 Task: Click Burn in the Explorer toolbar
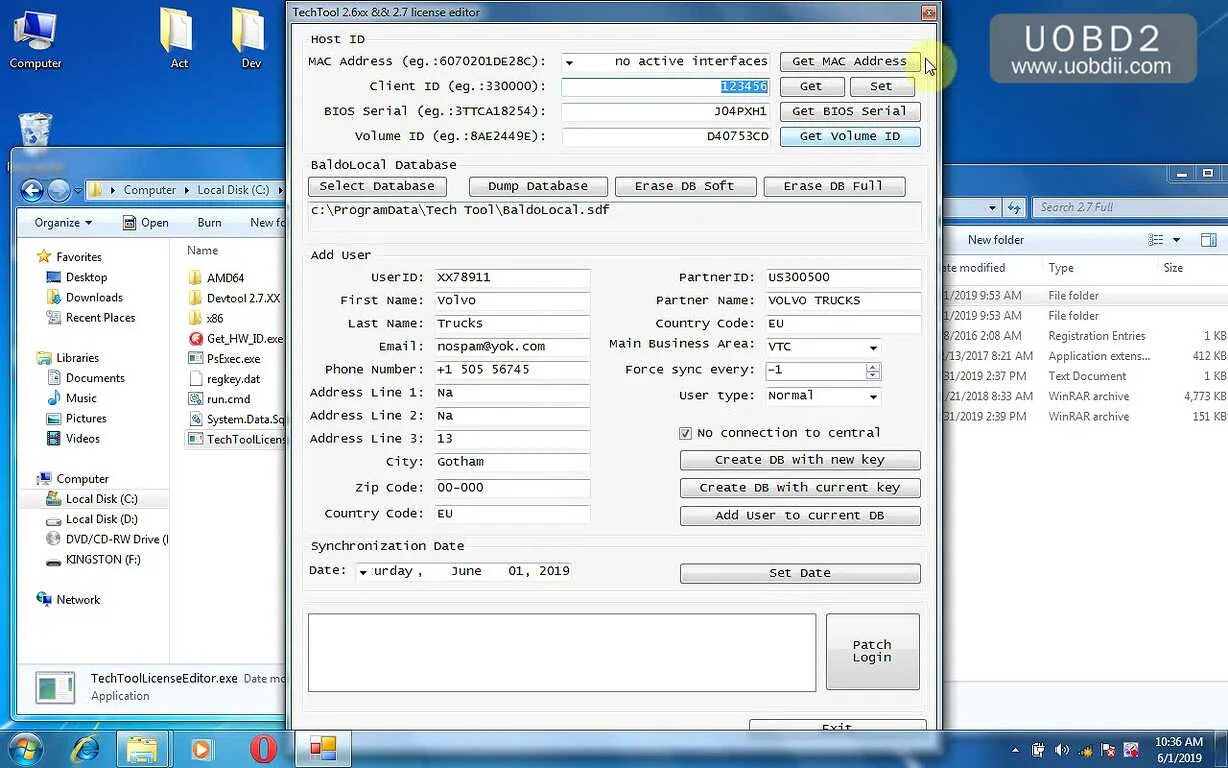pos(210,223)
